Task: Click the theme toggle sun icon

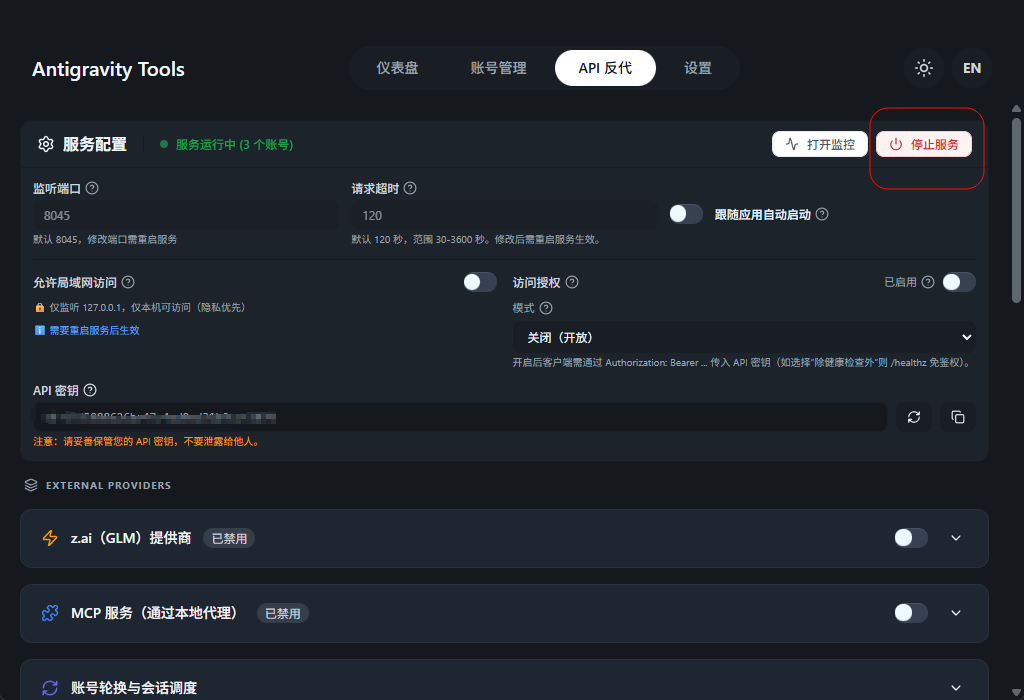Action: (x=923, y=68)
